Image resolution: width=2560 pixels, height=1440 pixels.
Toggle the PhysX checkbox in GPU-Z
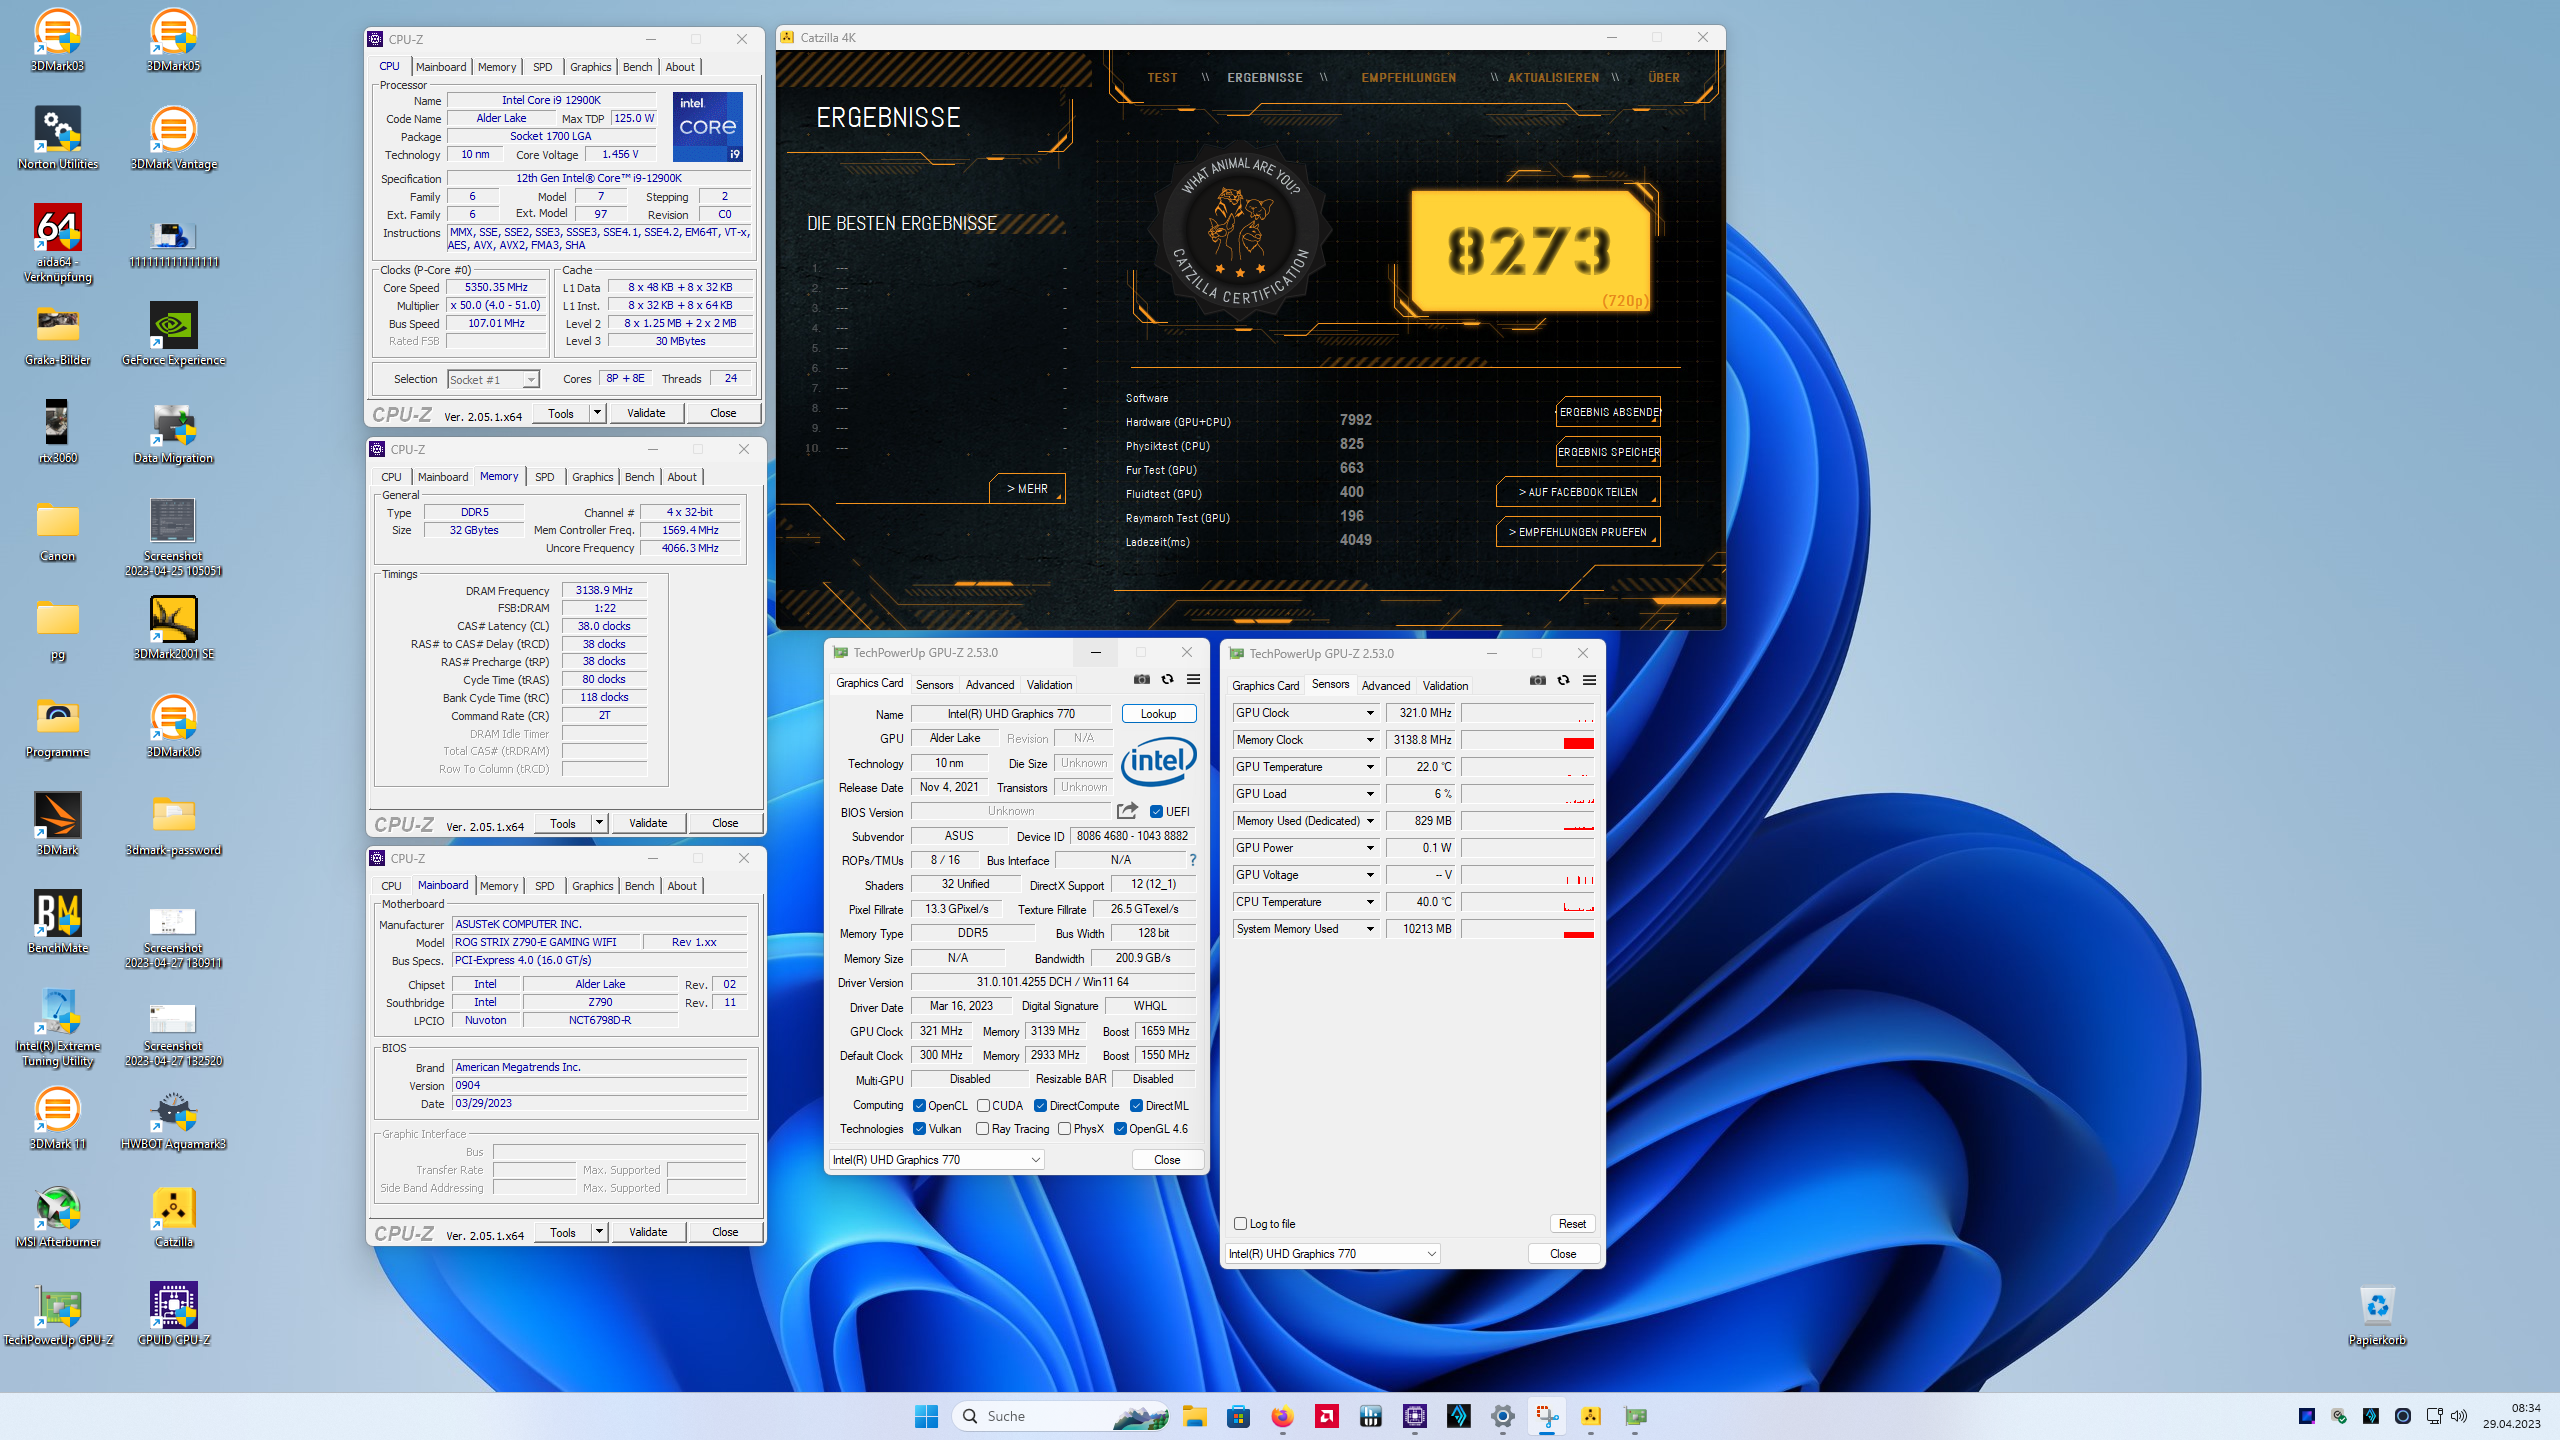point(1065,1129)
